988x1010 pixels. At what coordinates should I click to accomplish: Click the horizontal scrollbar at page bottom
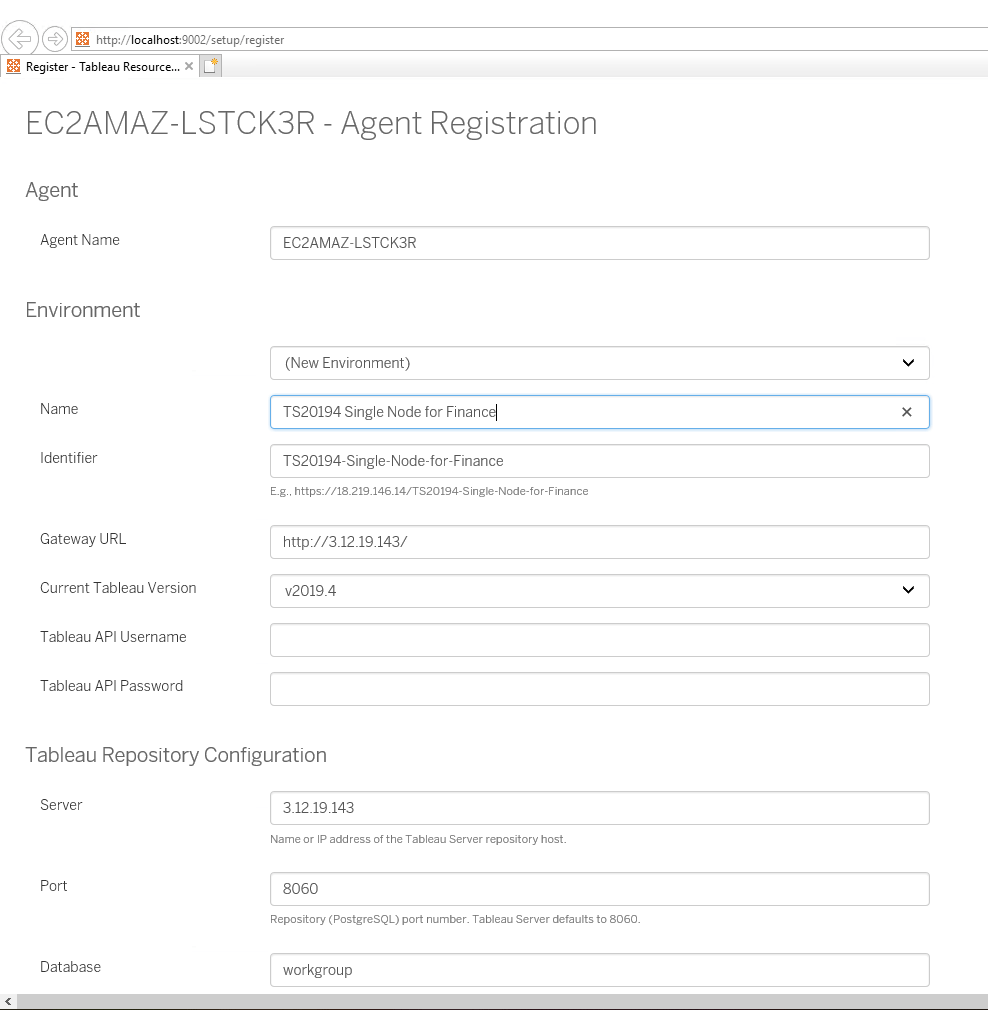tap(500, 1001)
